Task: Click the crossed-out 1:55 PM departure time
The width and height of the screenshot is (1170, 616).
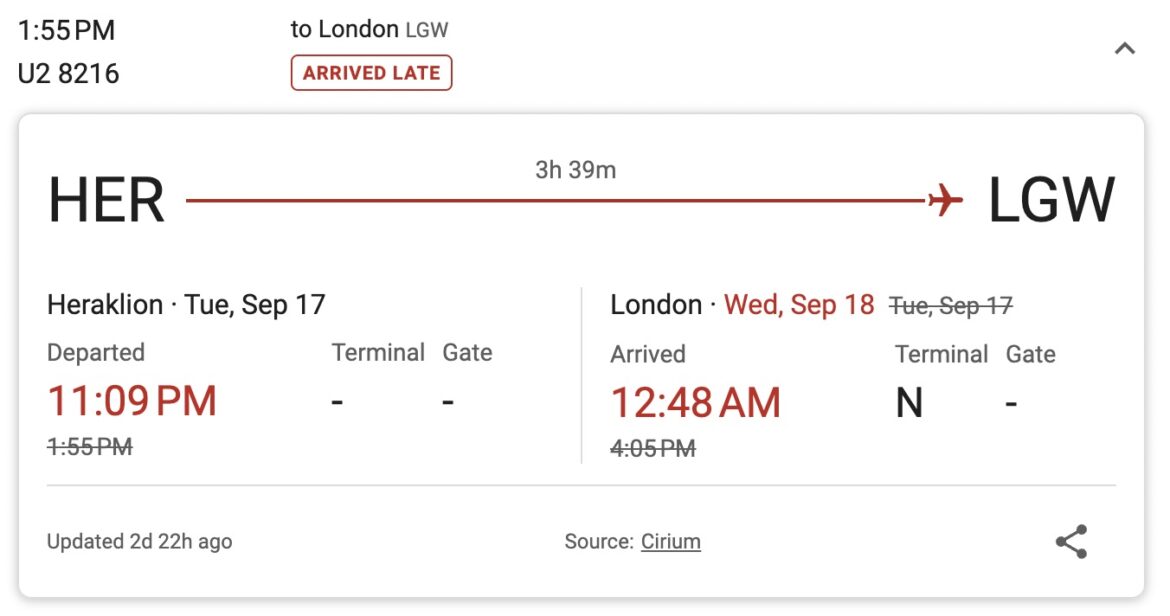Action: click(90, 447)
